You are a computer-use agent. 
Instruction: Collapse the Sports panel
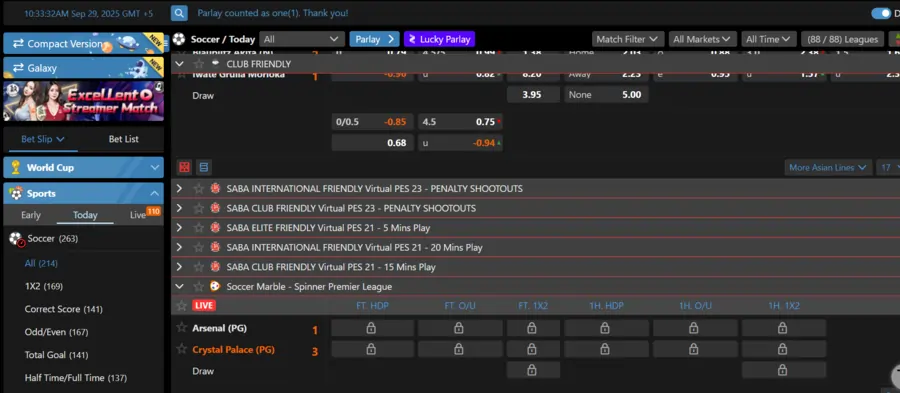(155, 193)
